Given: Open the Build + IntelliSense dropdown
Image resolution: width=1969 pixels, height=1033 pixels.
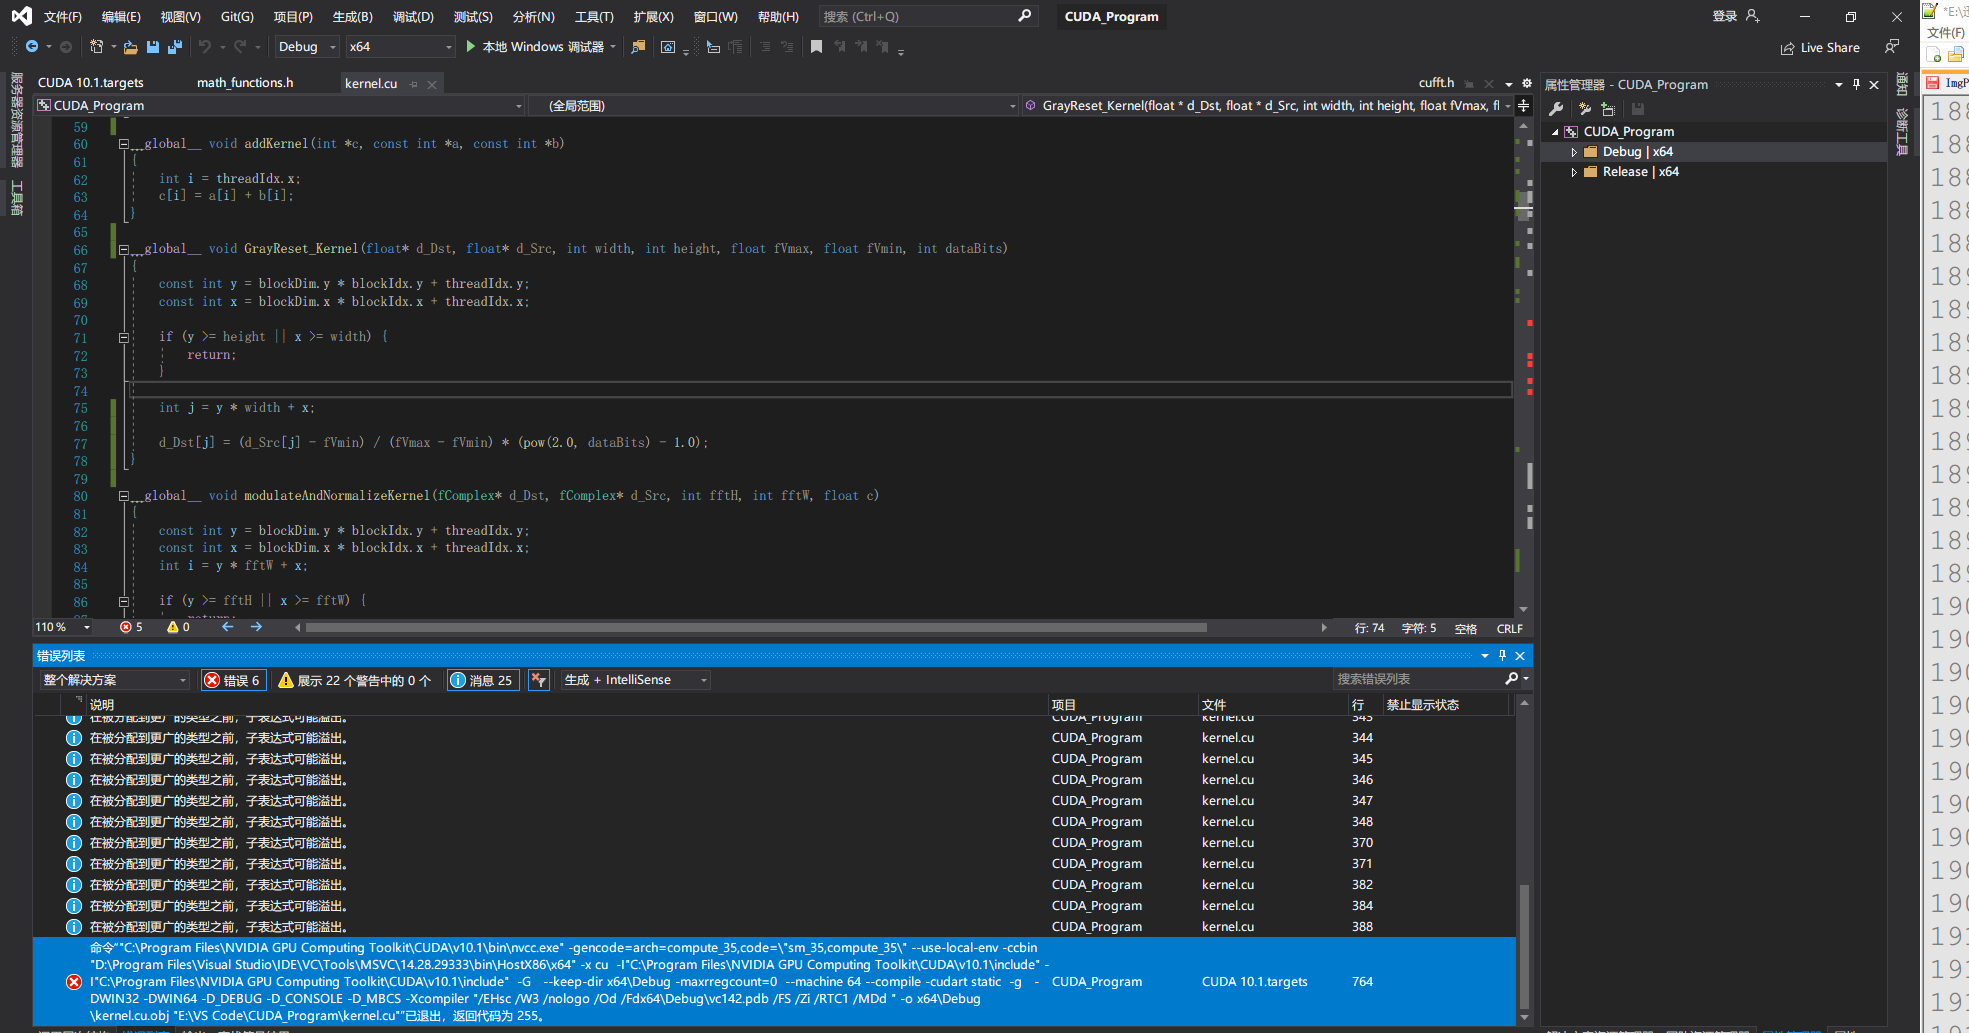Looking at the screenshot, I should point(635,680).
